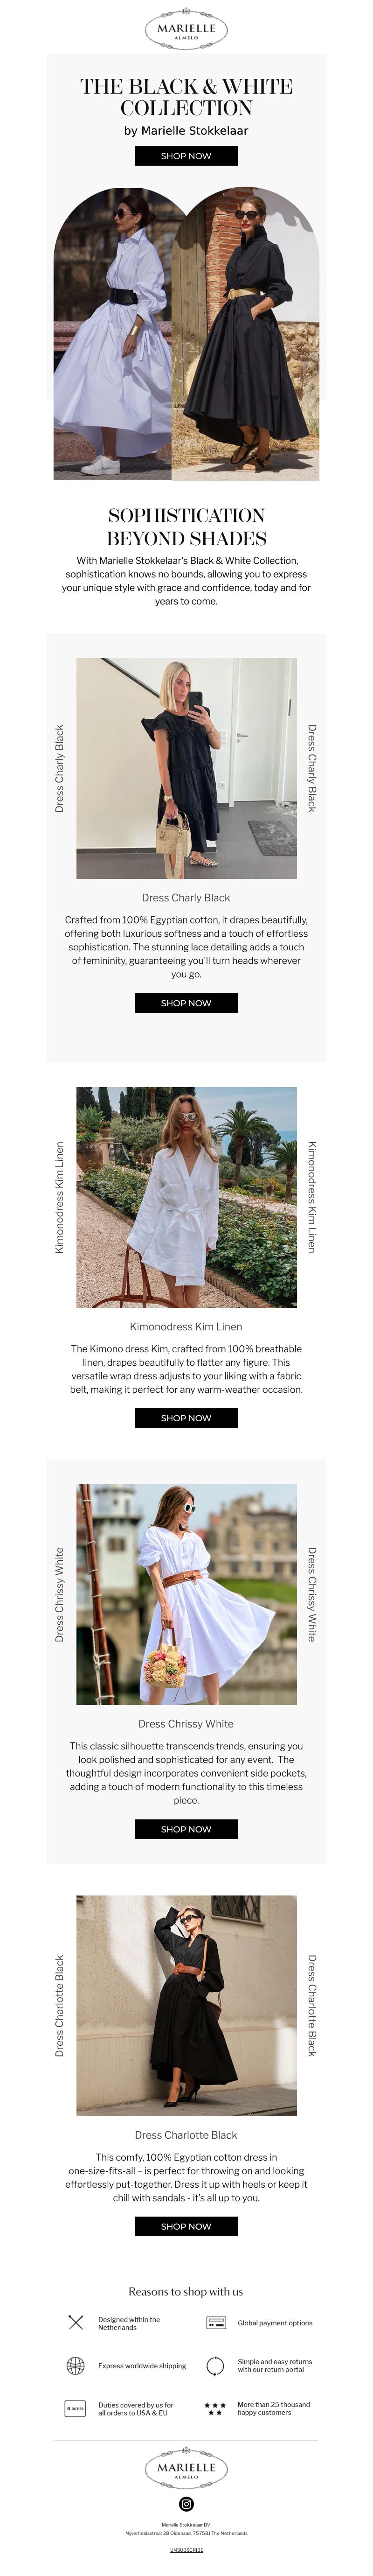373x2576 pixels.
Task: Click the Marielle Almelo logo at top
Action: 186,28
